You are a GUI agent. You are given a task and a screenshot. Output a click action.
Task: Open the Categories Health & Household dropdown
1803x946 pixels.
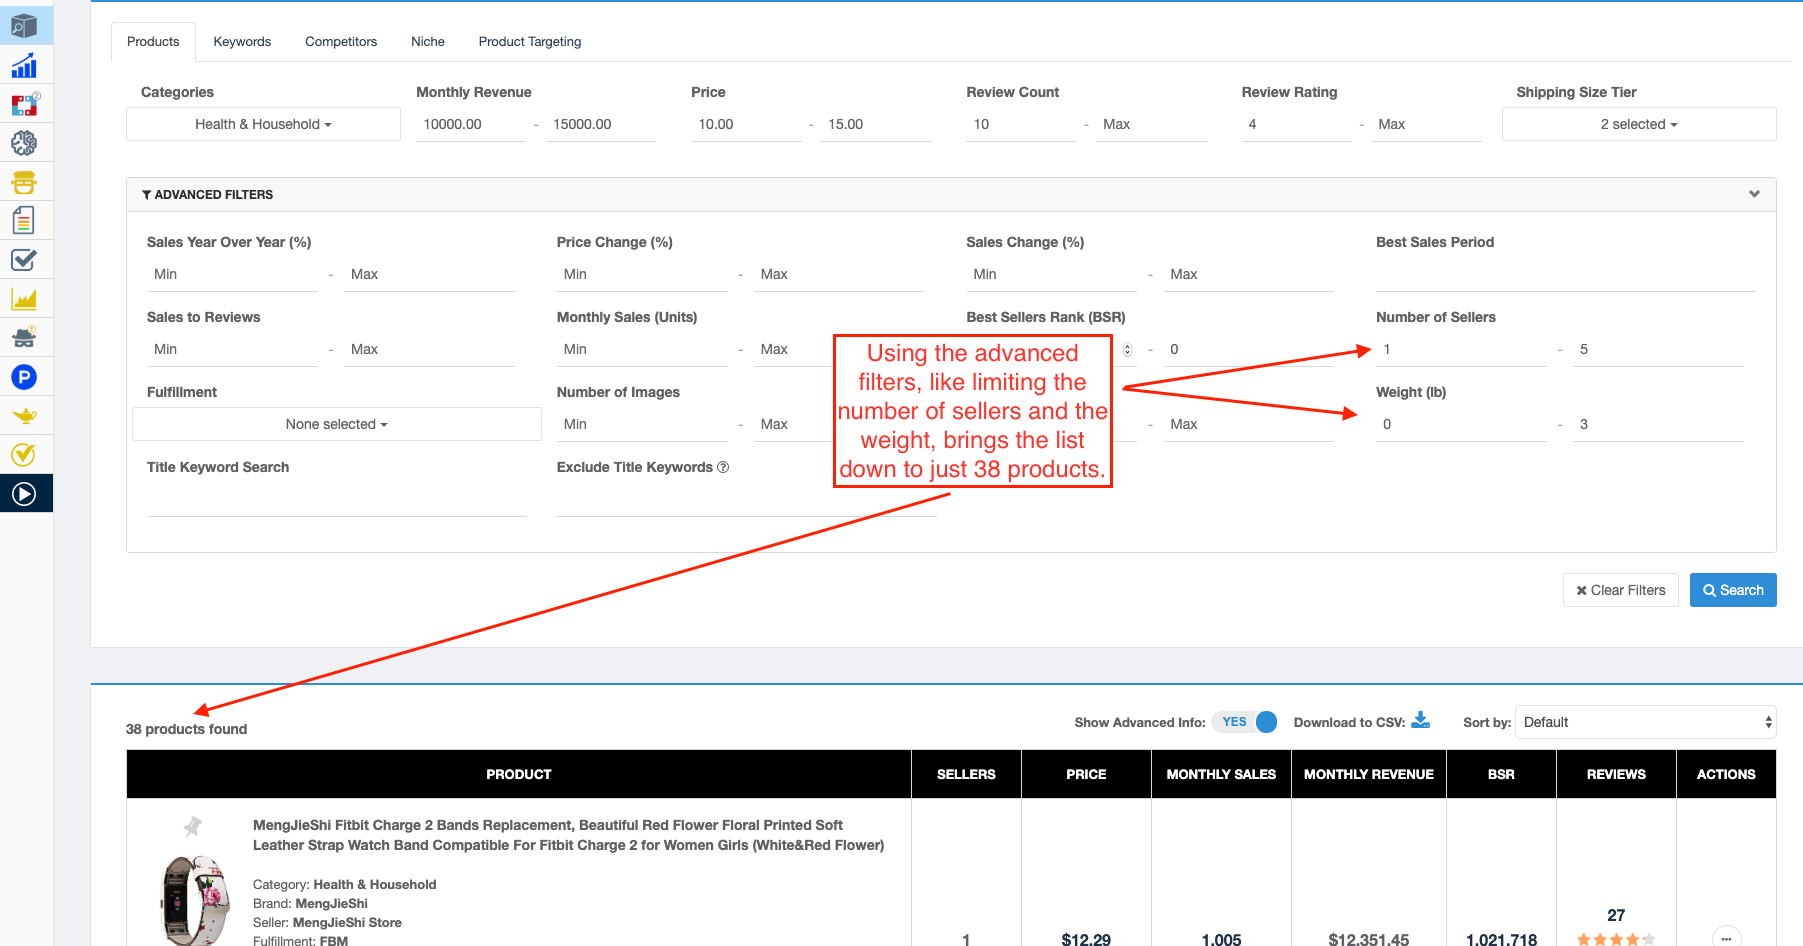[x=263, y=124]
